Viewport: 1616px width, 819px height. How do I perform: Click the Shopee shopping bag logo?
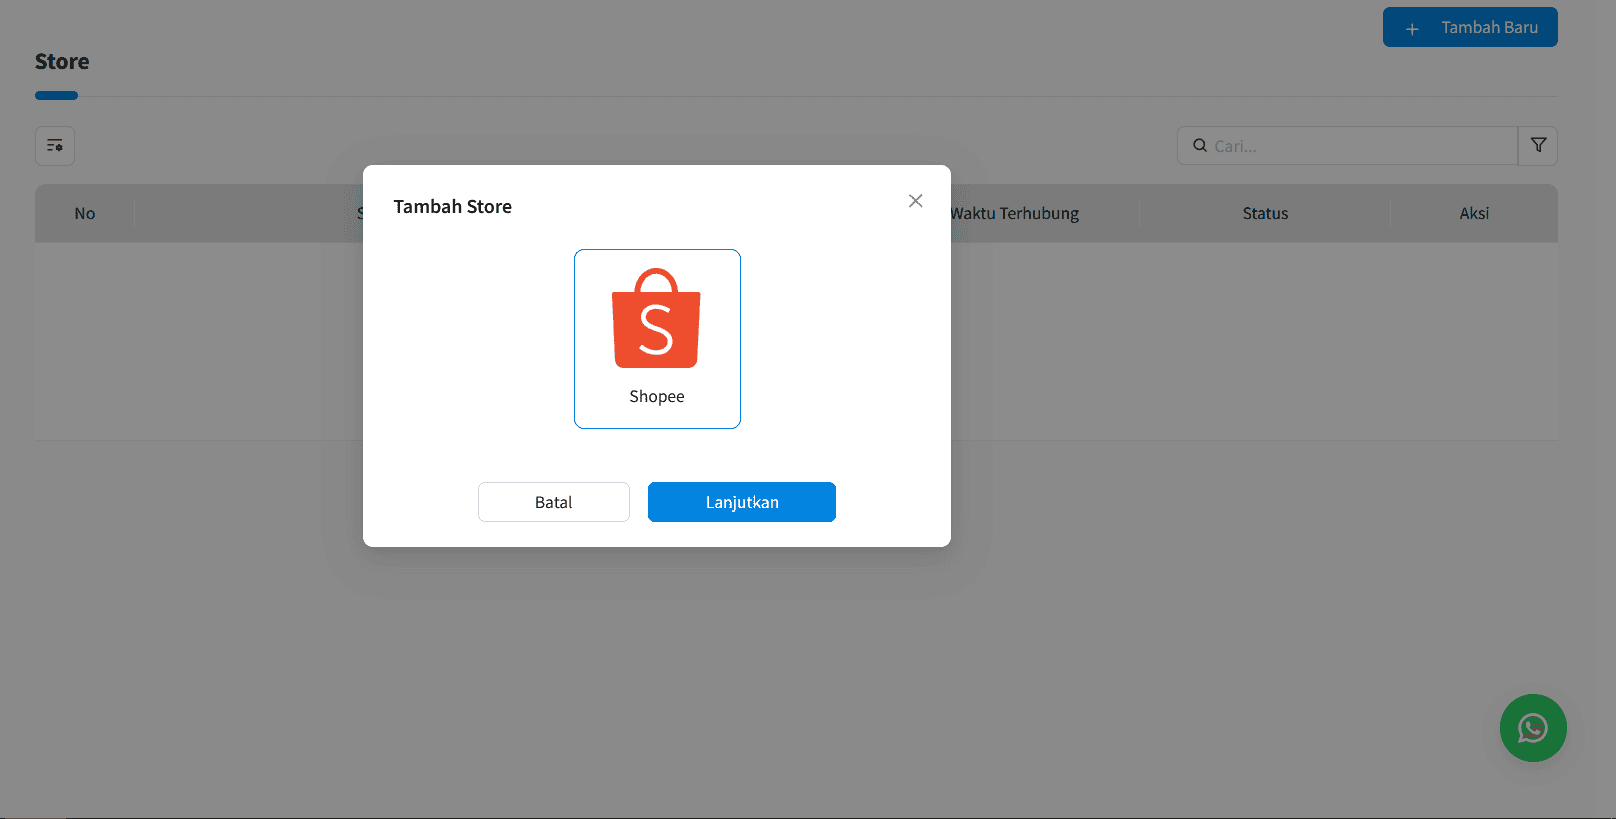[656, 318]
